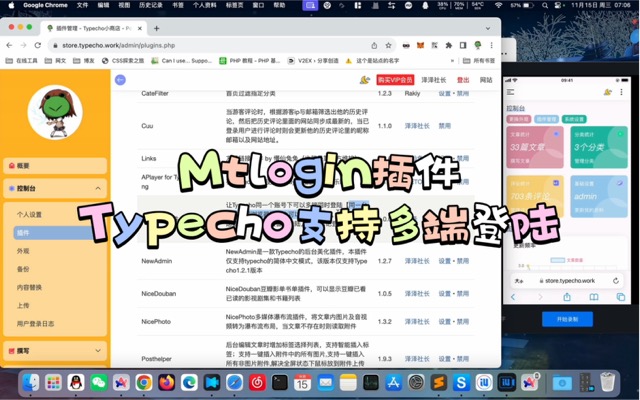Open Finder in the Dock
This screenshot has width=640, height=400.
(x=31, y=382)
